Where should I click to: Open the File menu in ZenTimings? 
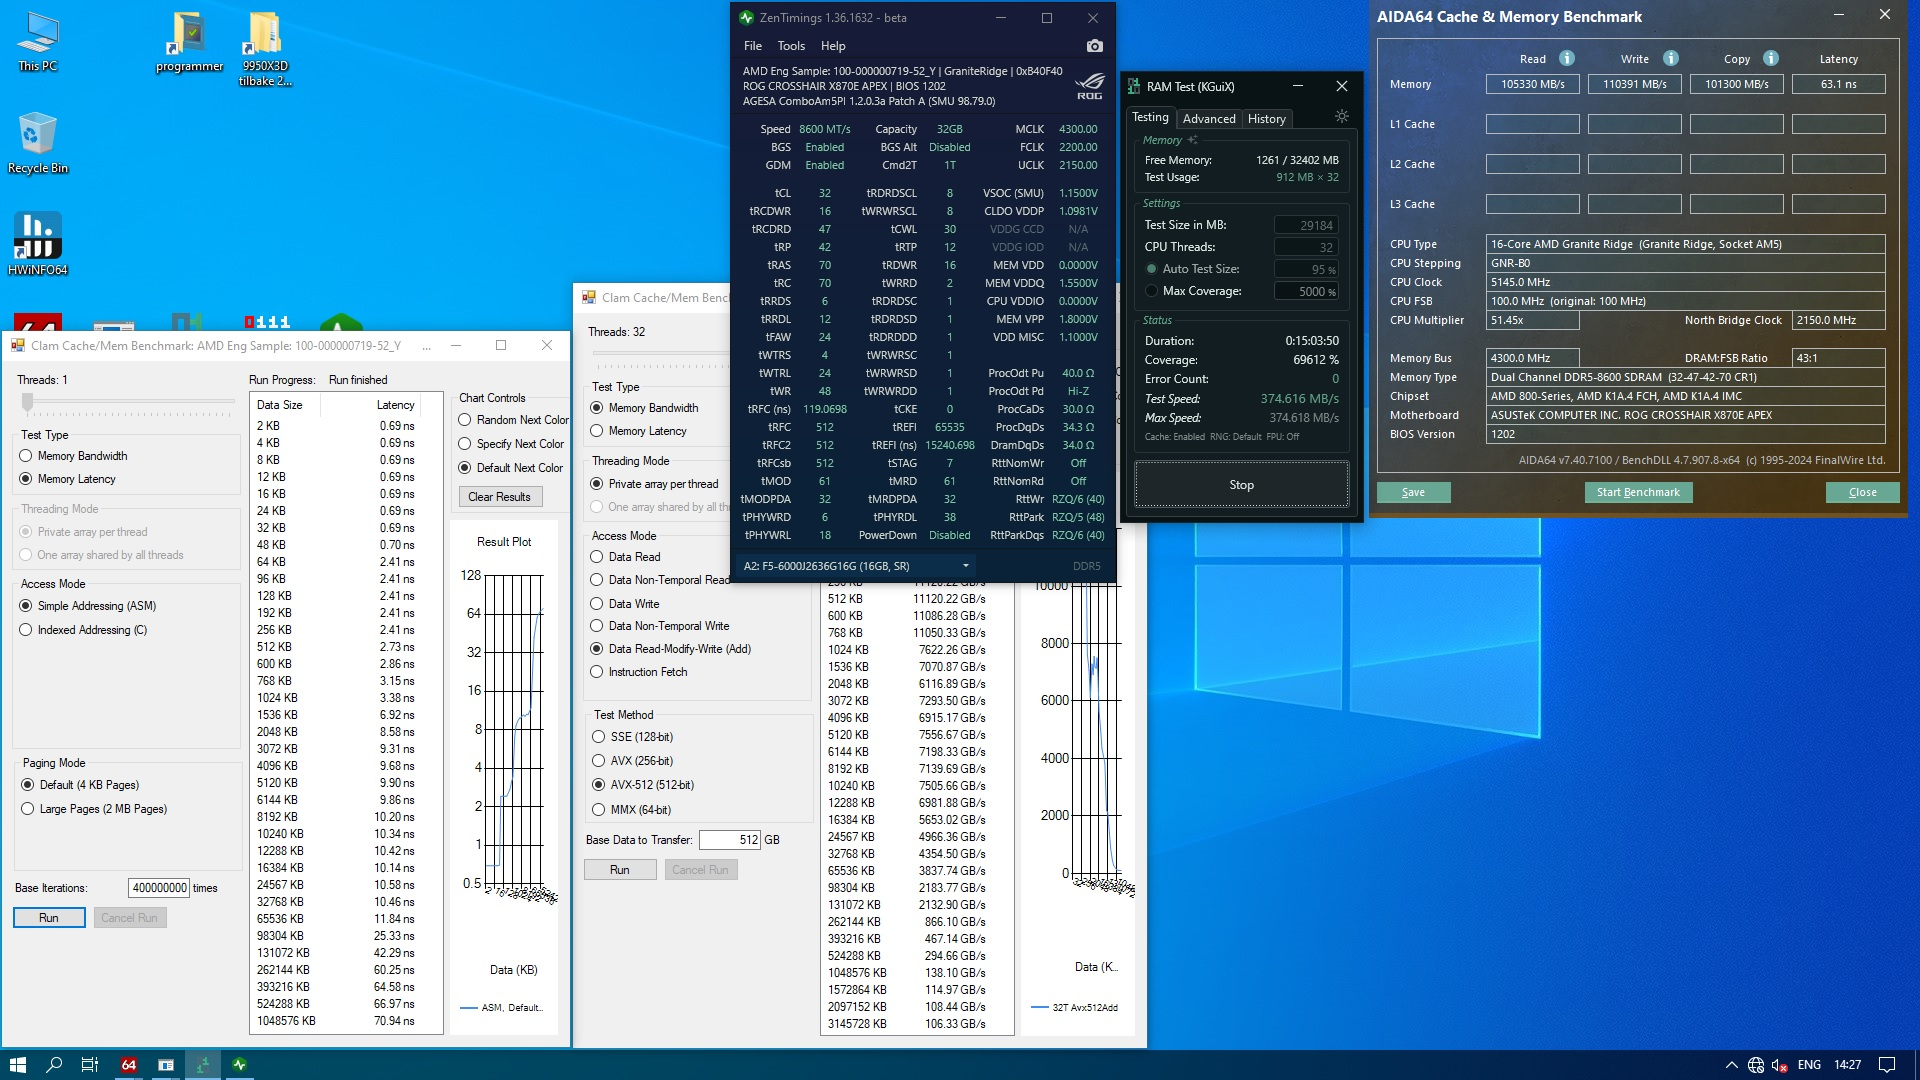pyautogui.click(x=753, y=46)
